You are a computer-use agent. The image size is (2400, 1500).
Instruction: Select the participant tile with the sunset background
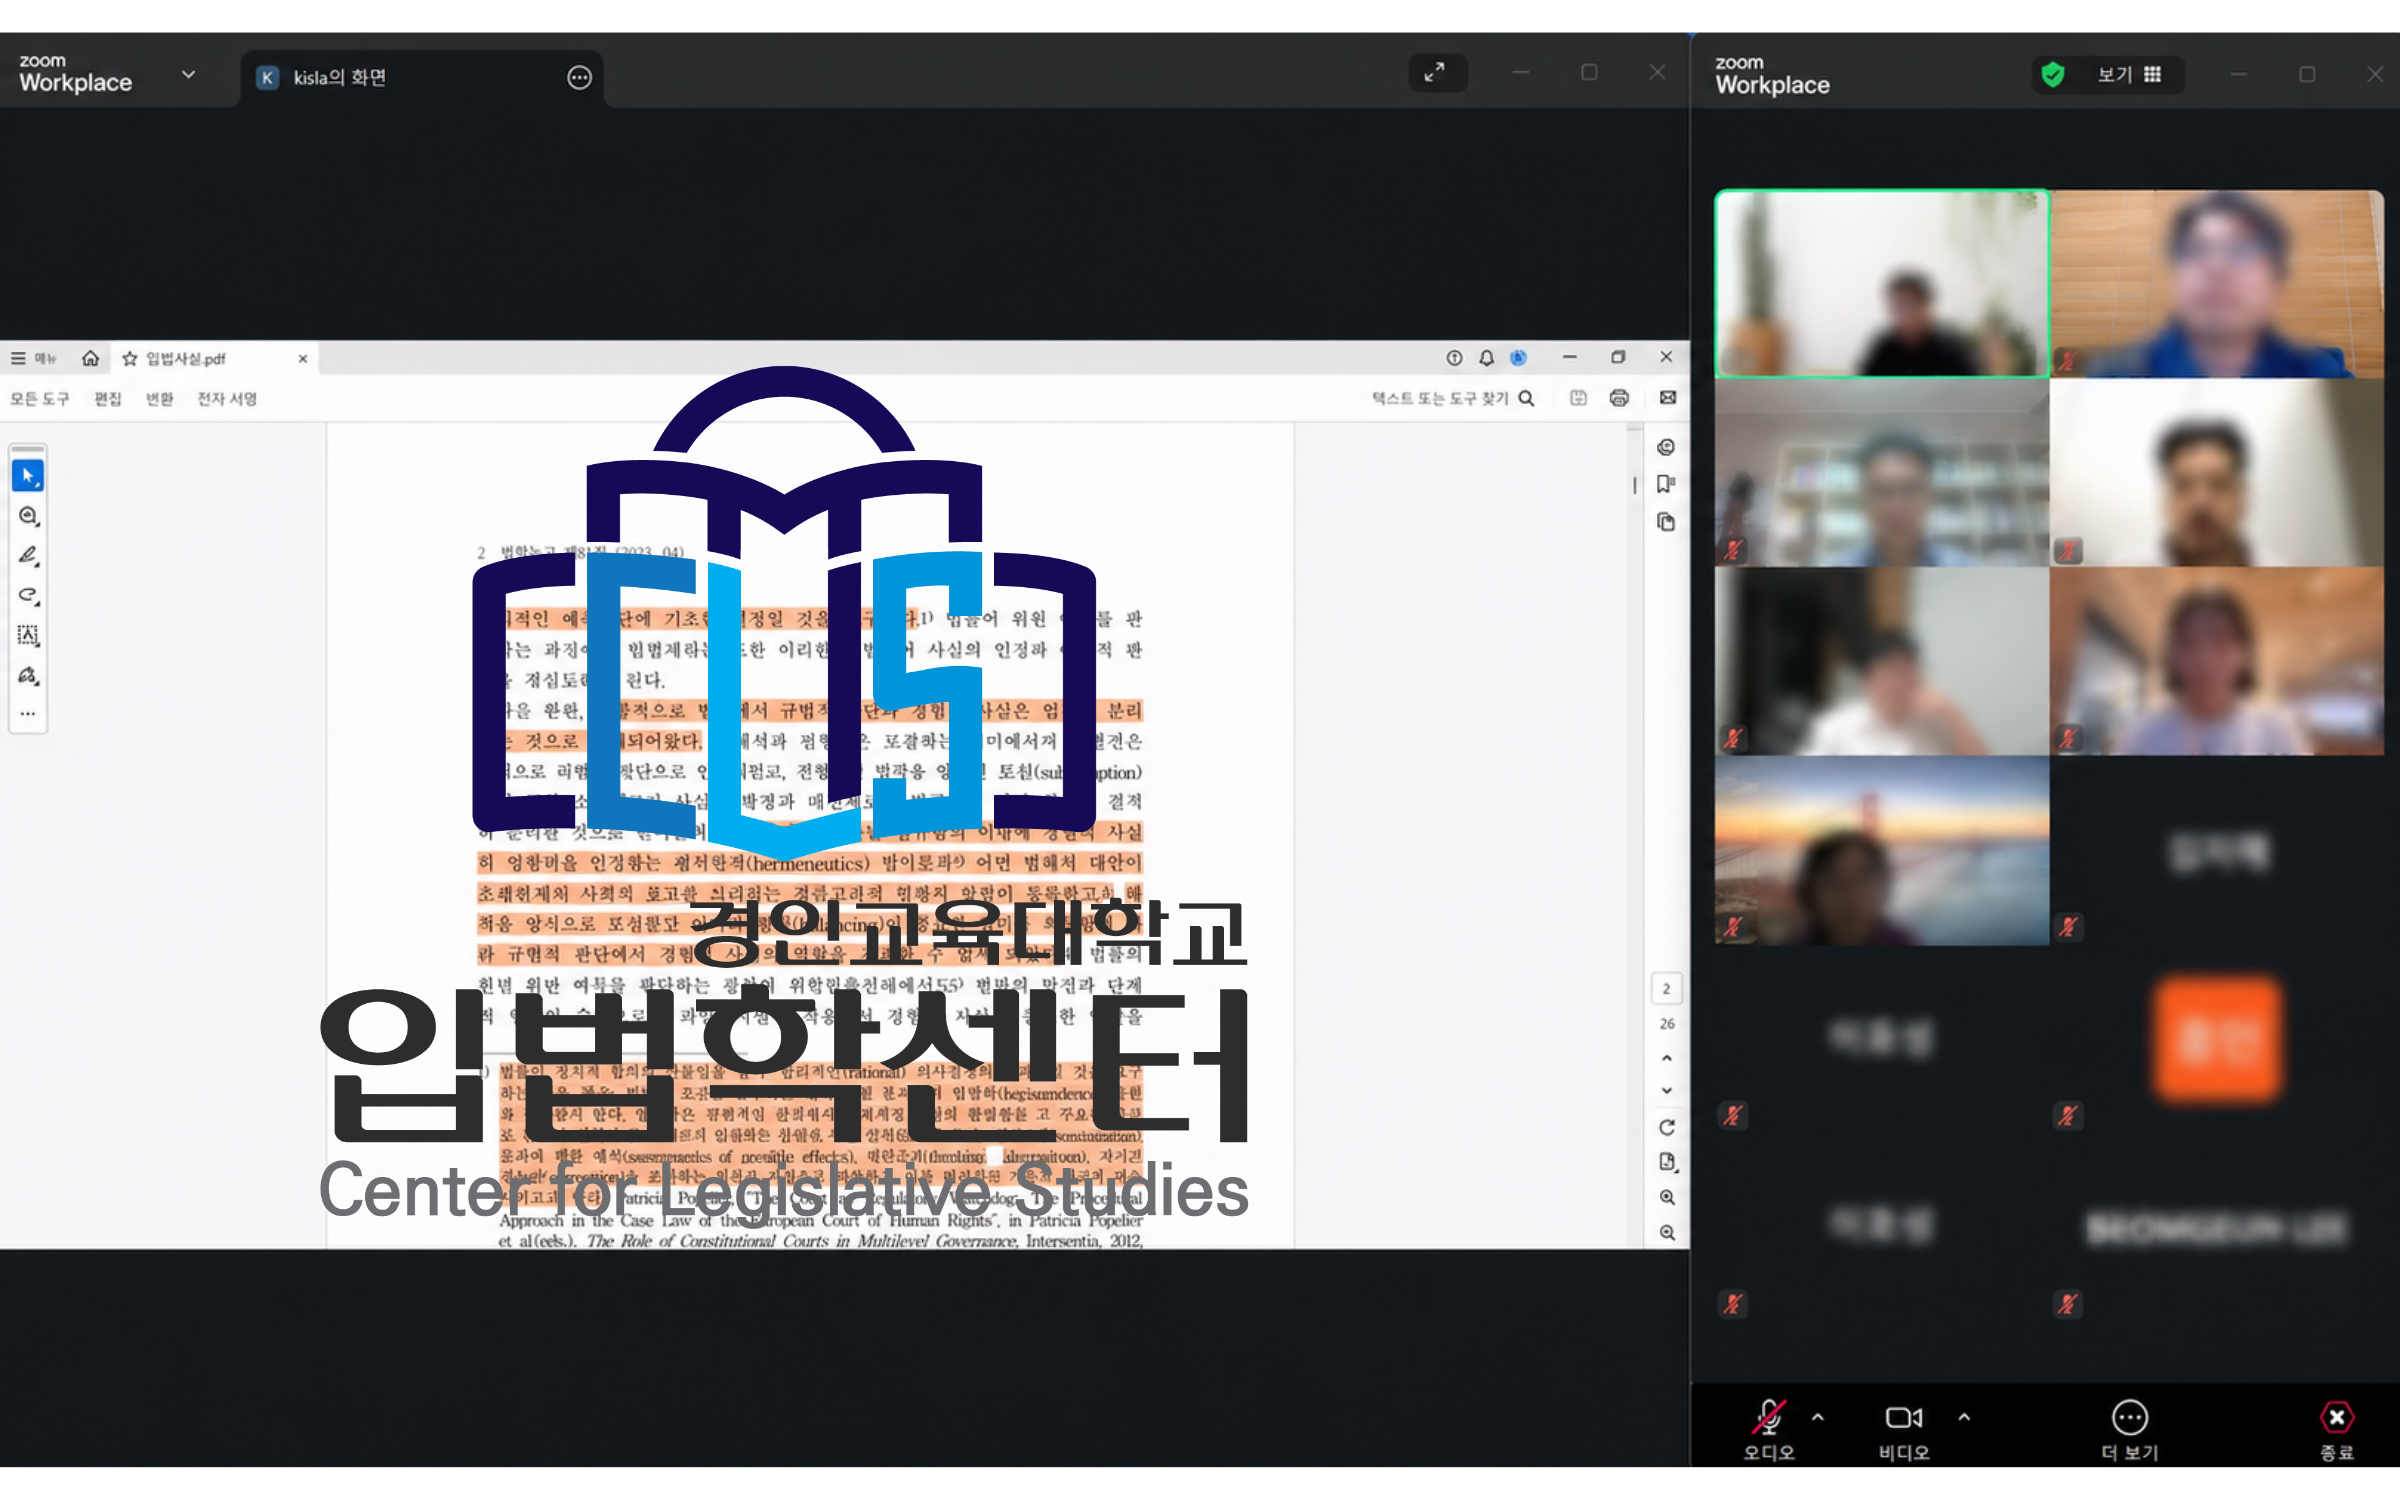(x=1882, y=851)
